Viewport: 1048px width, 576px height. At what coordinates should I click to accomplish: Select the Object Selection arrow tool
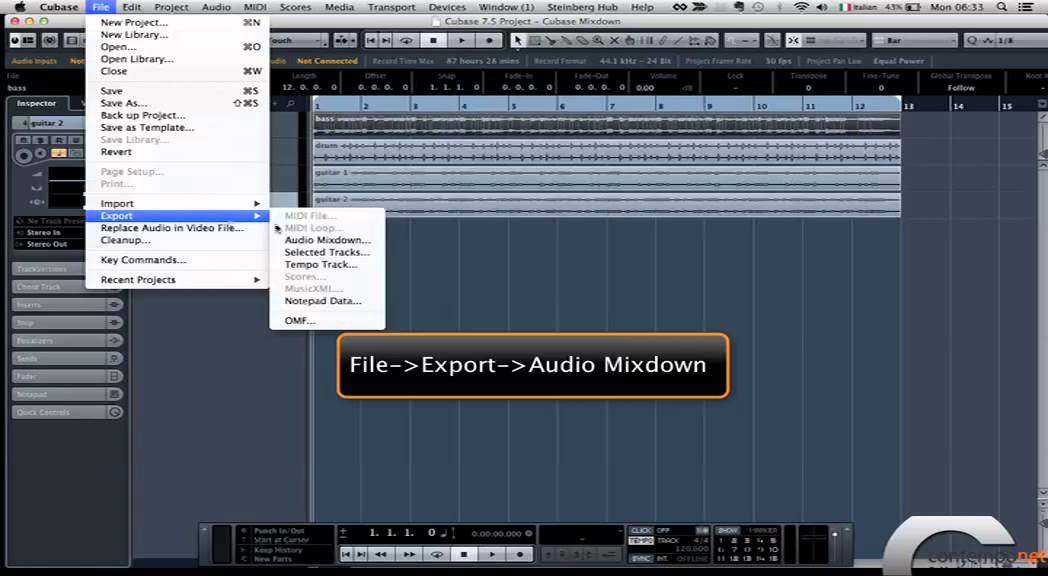[517, 41]
